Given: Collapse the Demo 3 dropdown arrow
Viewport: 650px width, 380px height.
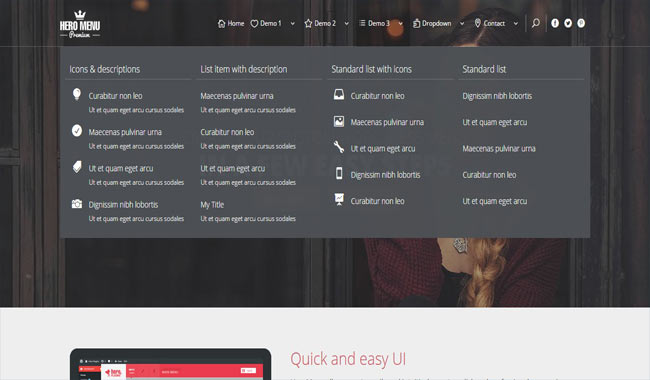Looking at the screenshot, I should pyautogui.click(x=400, y=24).
